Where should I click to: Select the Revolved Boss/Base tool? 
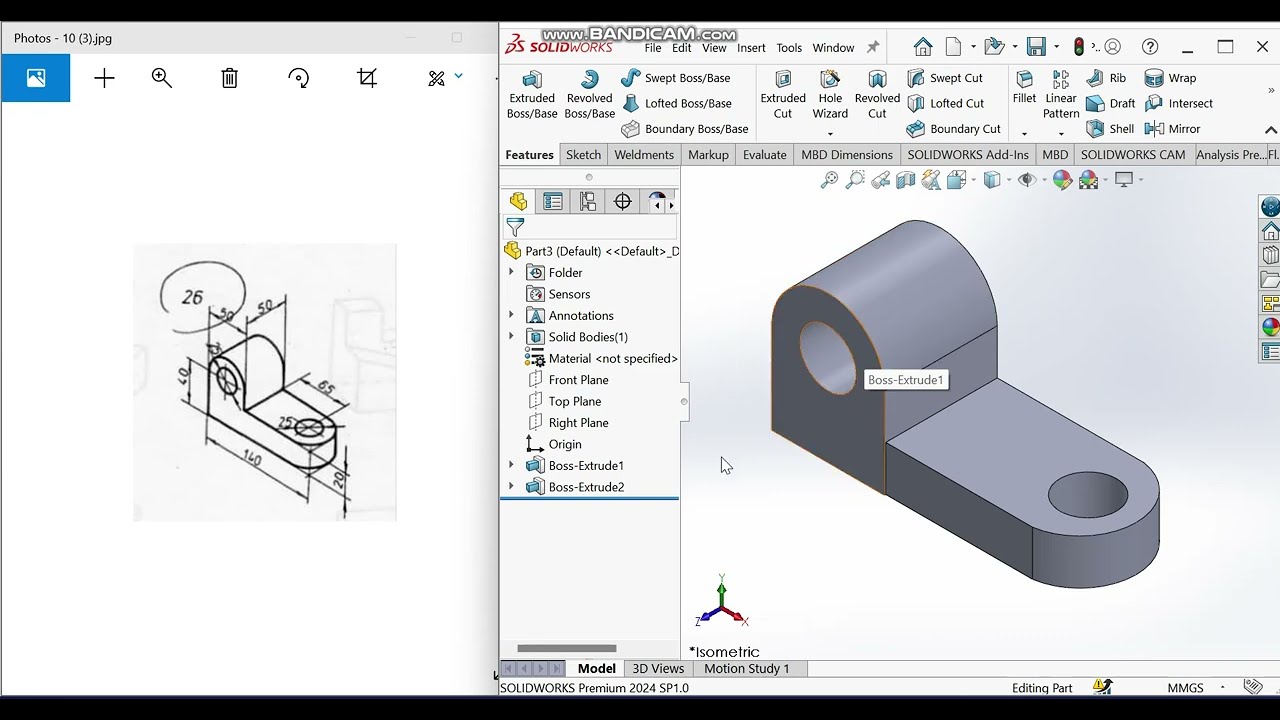click(590, 95)
